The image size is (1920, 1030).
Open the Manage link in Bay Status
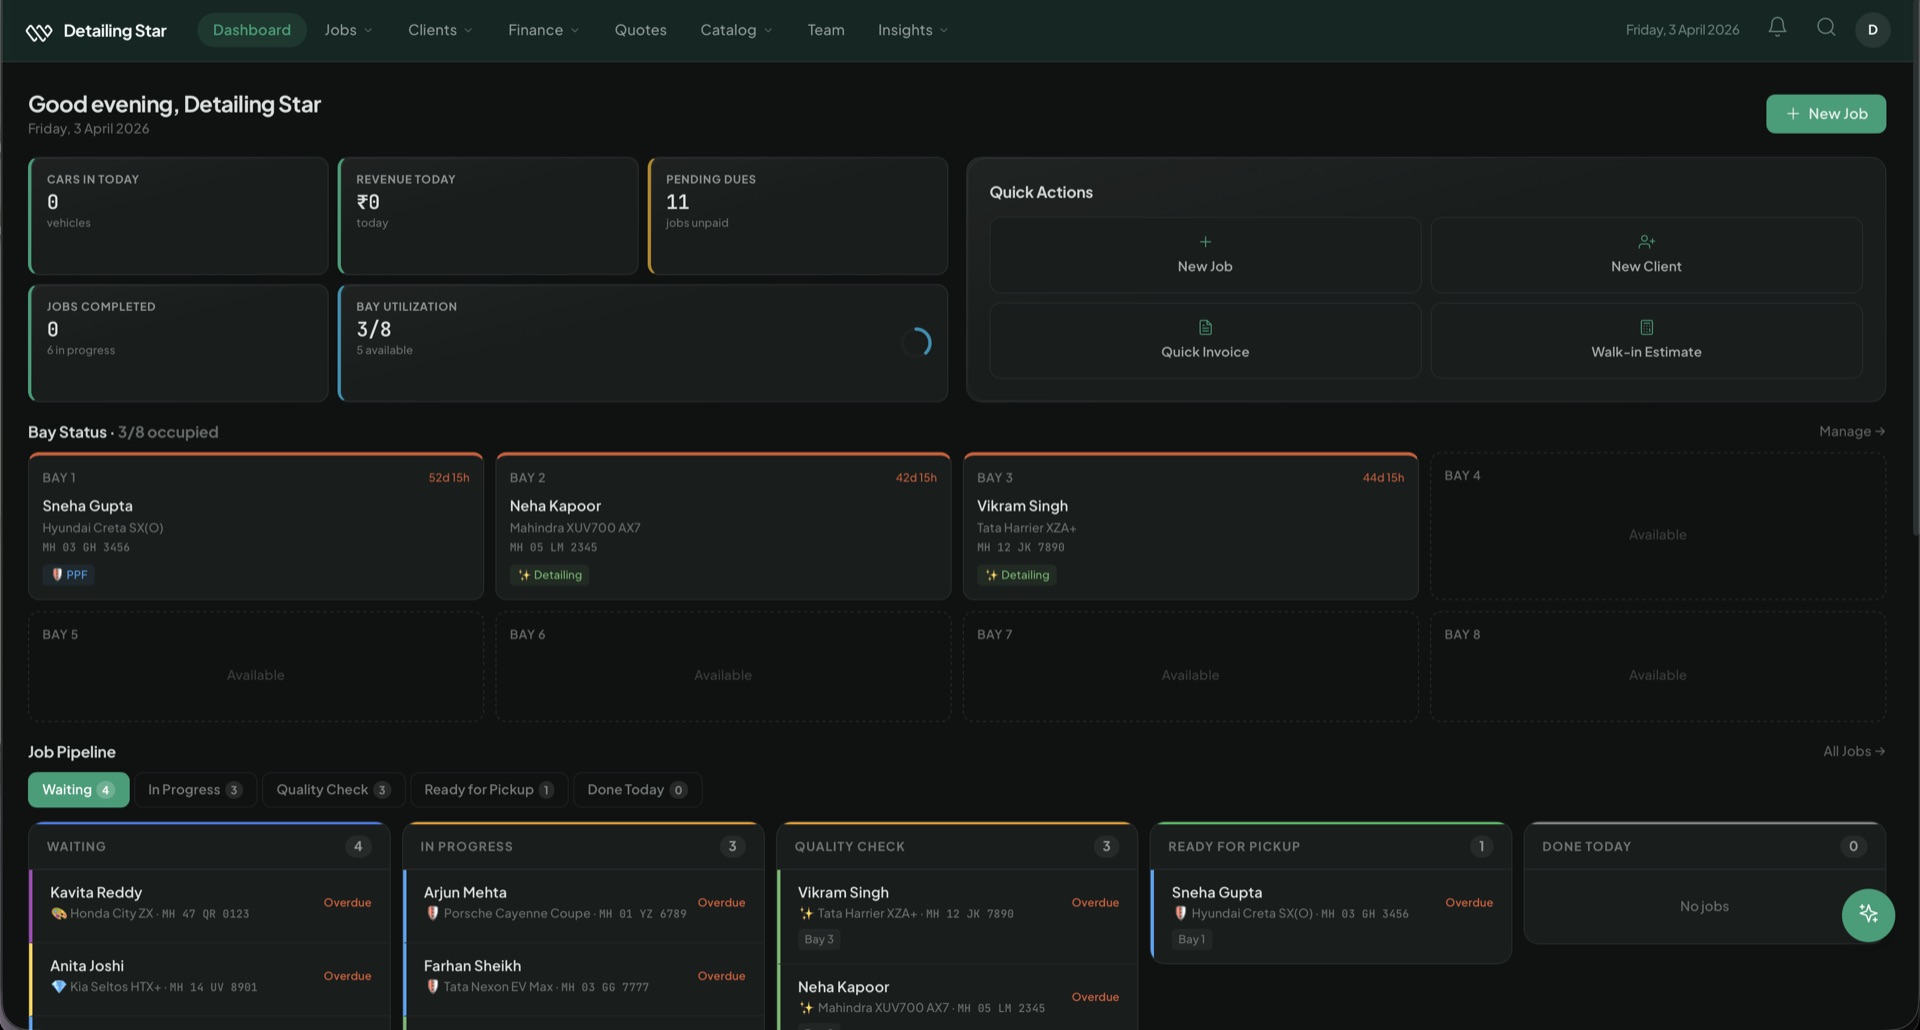coord(1851,431)
